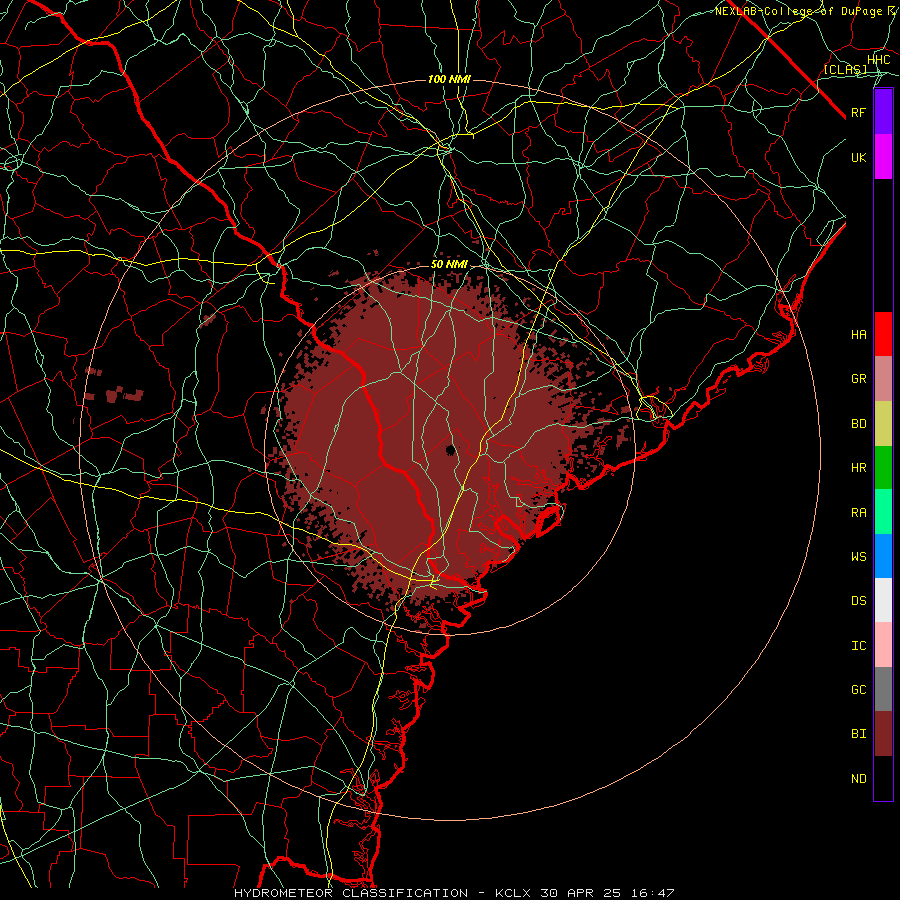Click the UK magenta legend swatch
This screenshot has width=900, height=900.
click(x=883, y=157)
